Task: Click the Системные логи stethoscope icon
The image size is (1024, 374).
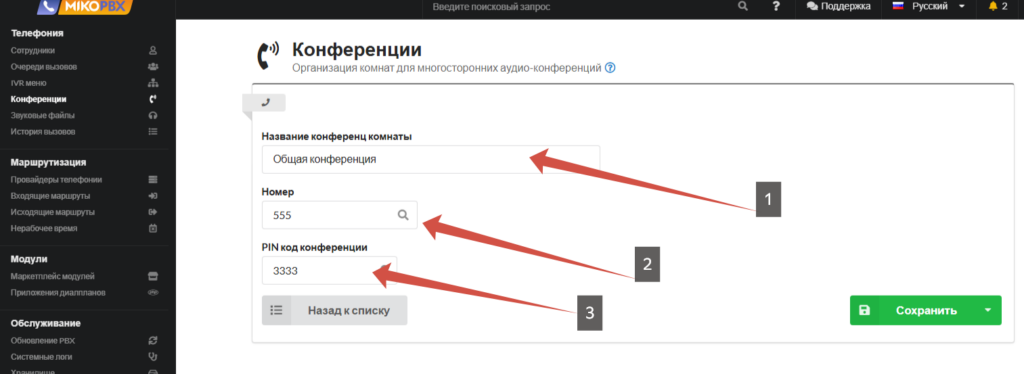Action: point(153,357)
